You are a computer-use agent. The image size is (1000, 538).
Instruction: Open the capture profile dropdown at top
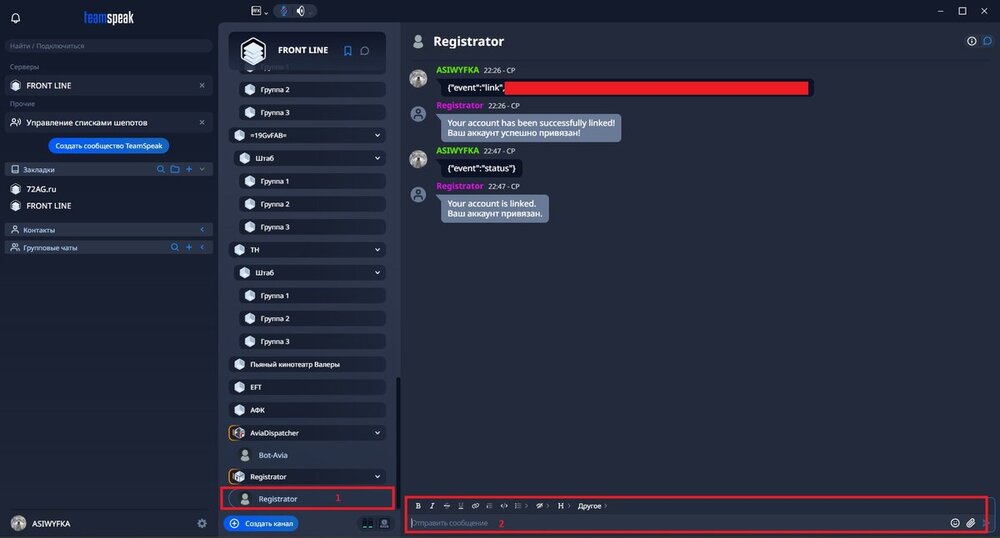259,11
